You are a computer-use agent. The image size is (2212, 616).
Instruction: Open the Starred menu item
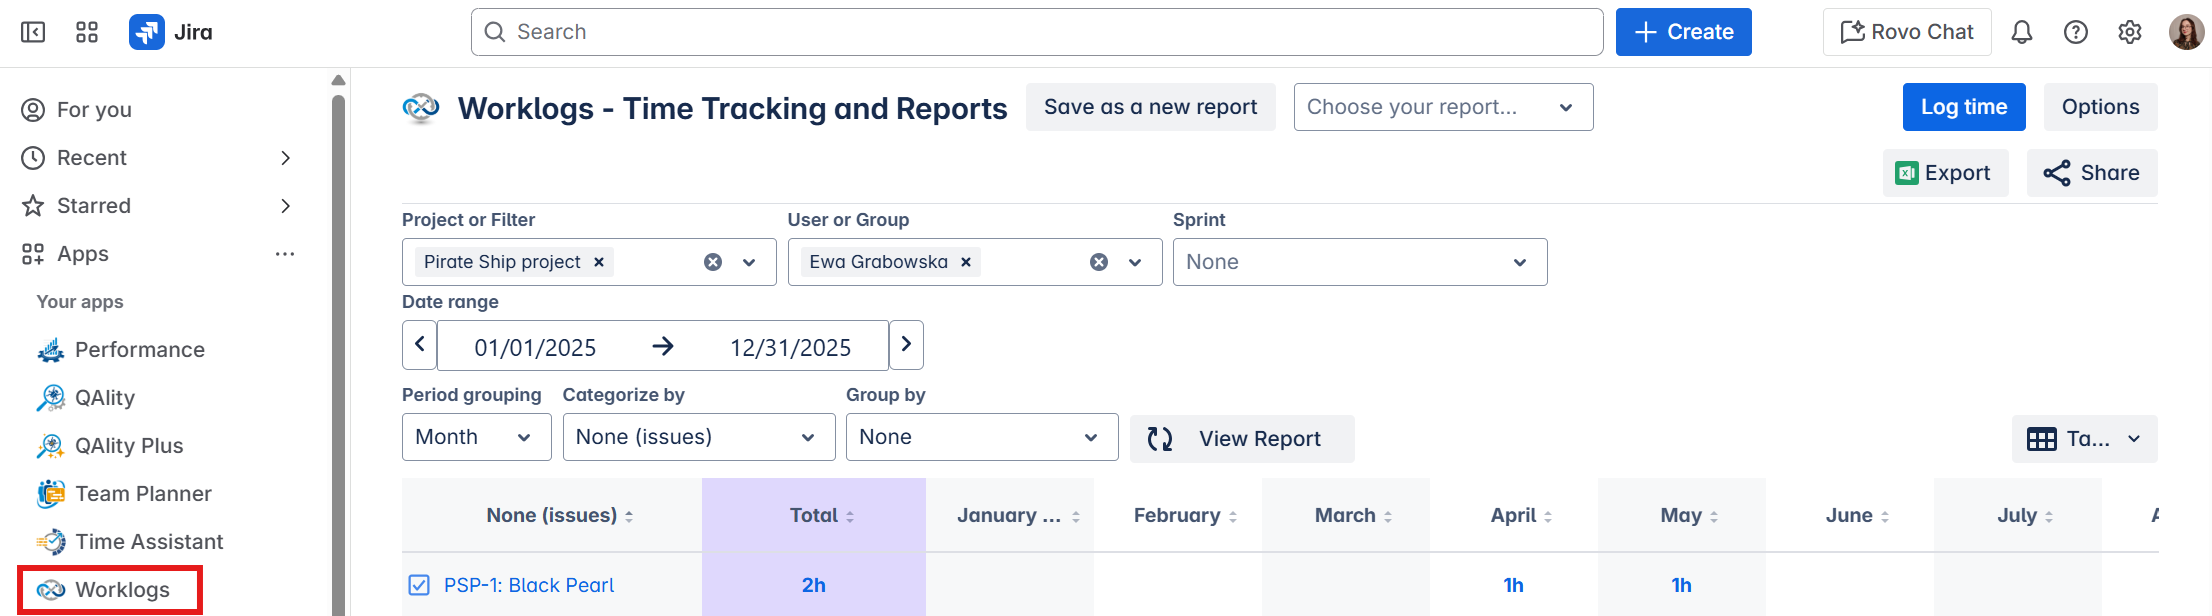94,206
